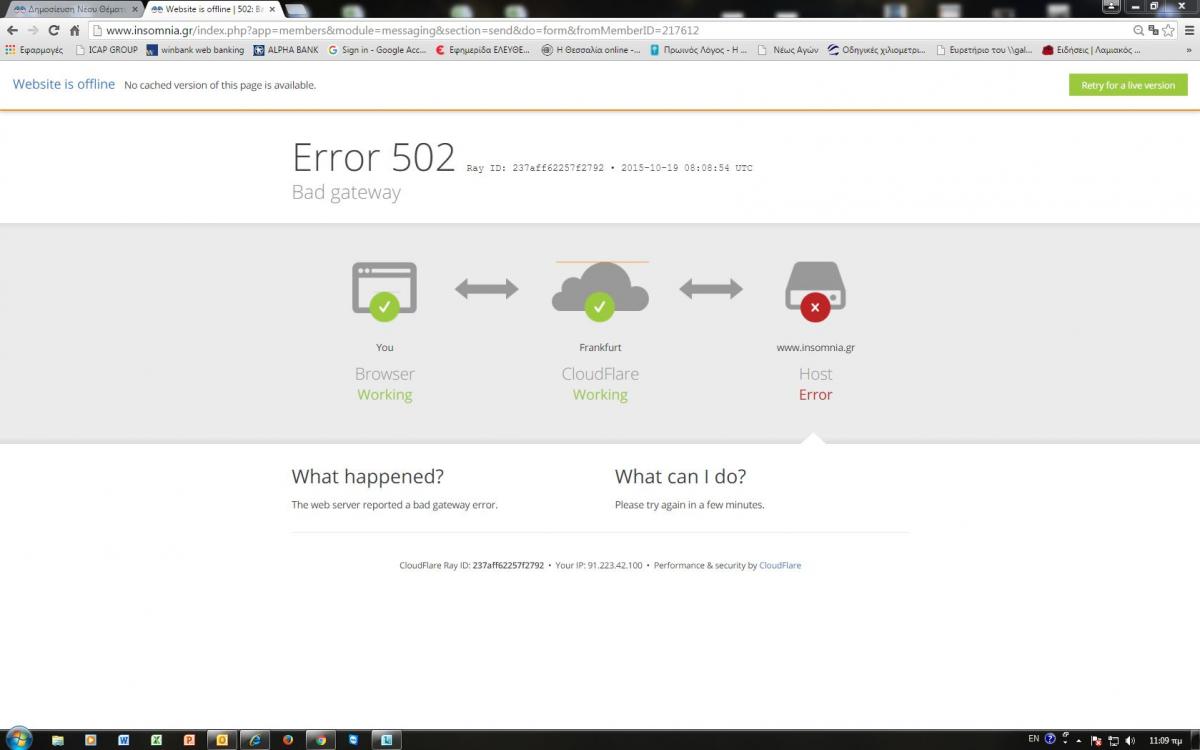Image resolution: width=1200 pixels, height=750 pixels.
Task: Click the What can I do? heading
Action: pos(680,477)
